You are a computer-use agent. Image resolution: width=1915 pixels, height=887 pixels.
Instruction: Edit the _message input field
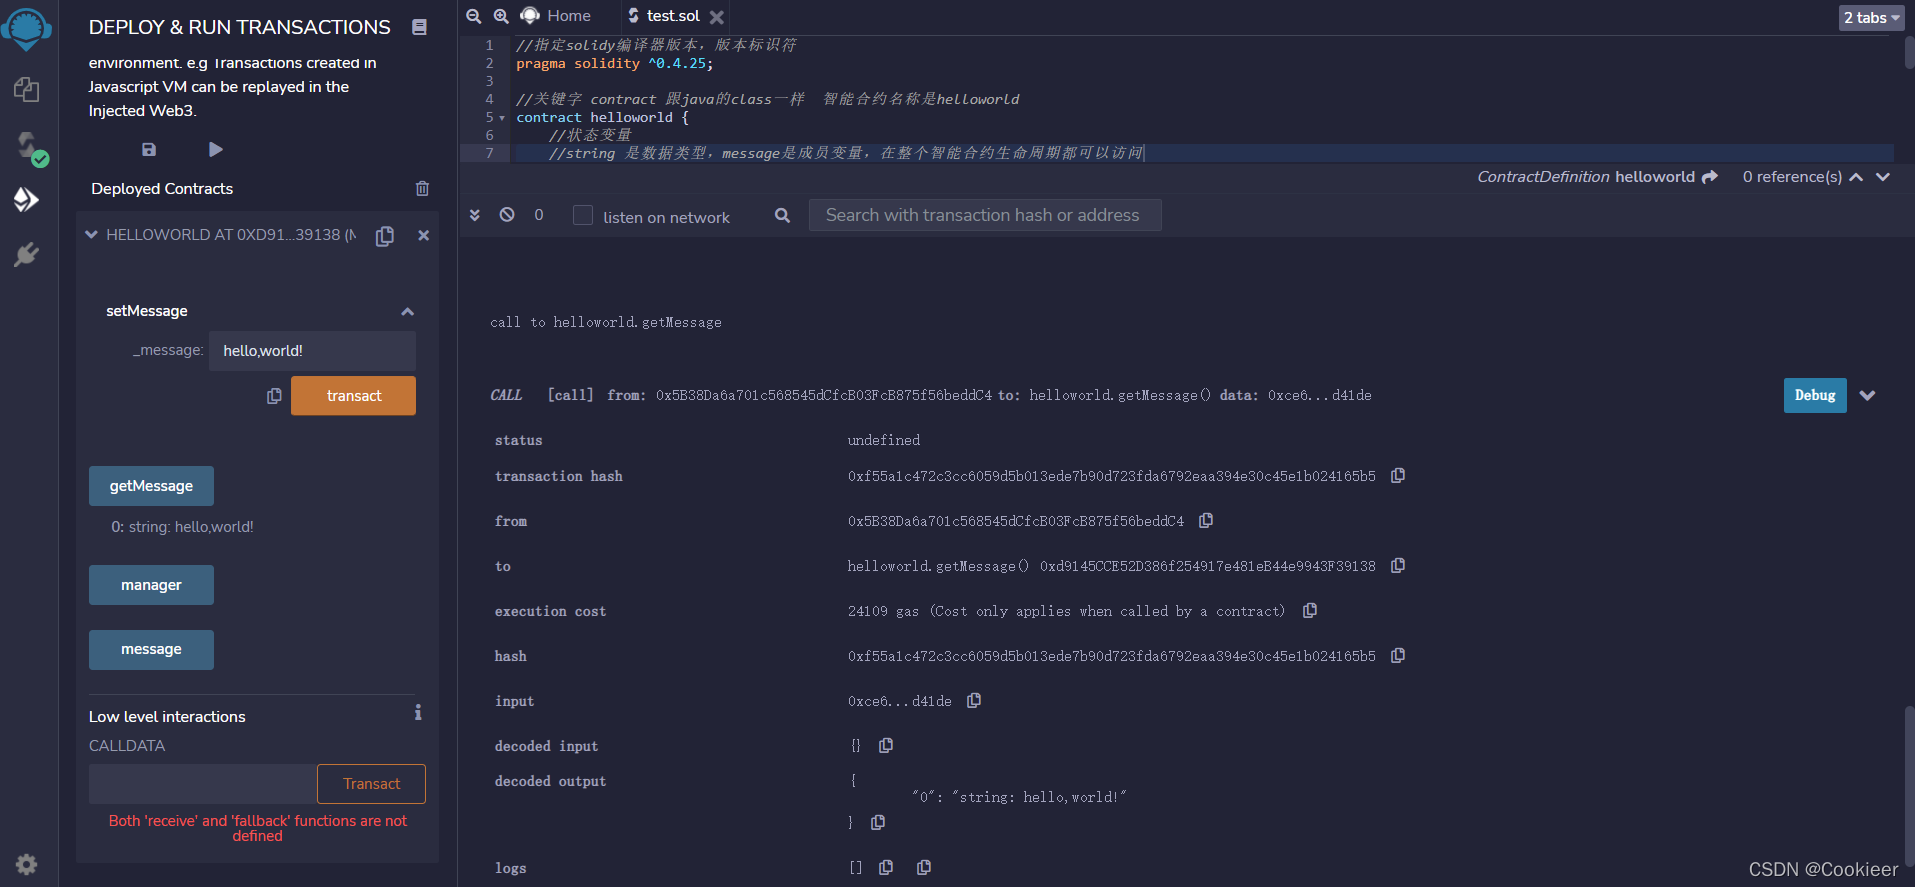(312, 351)
